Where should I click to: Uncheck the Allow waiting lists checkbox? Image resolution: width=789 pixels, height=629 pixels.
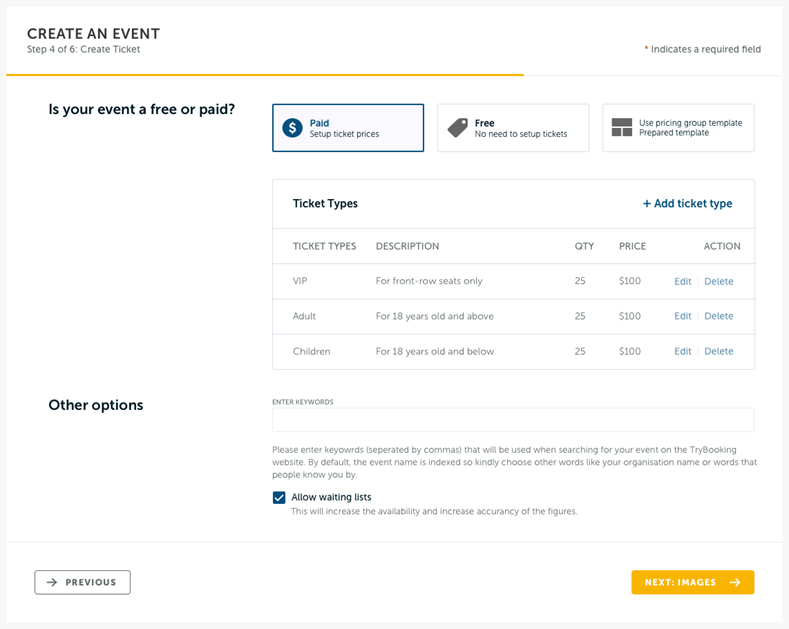point(279,498)
